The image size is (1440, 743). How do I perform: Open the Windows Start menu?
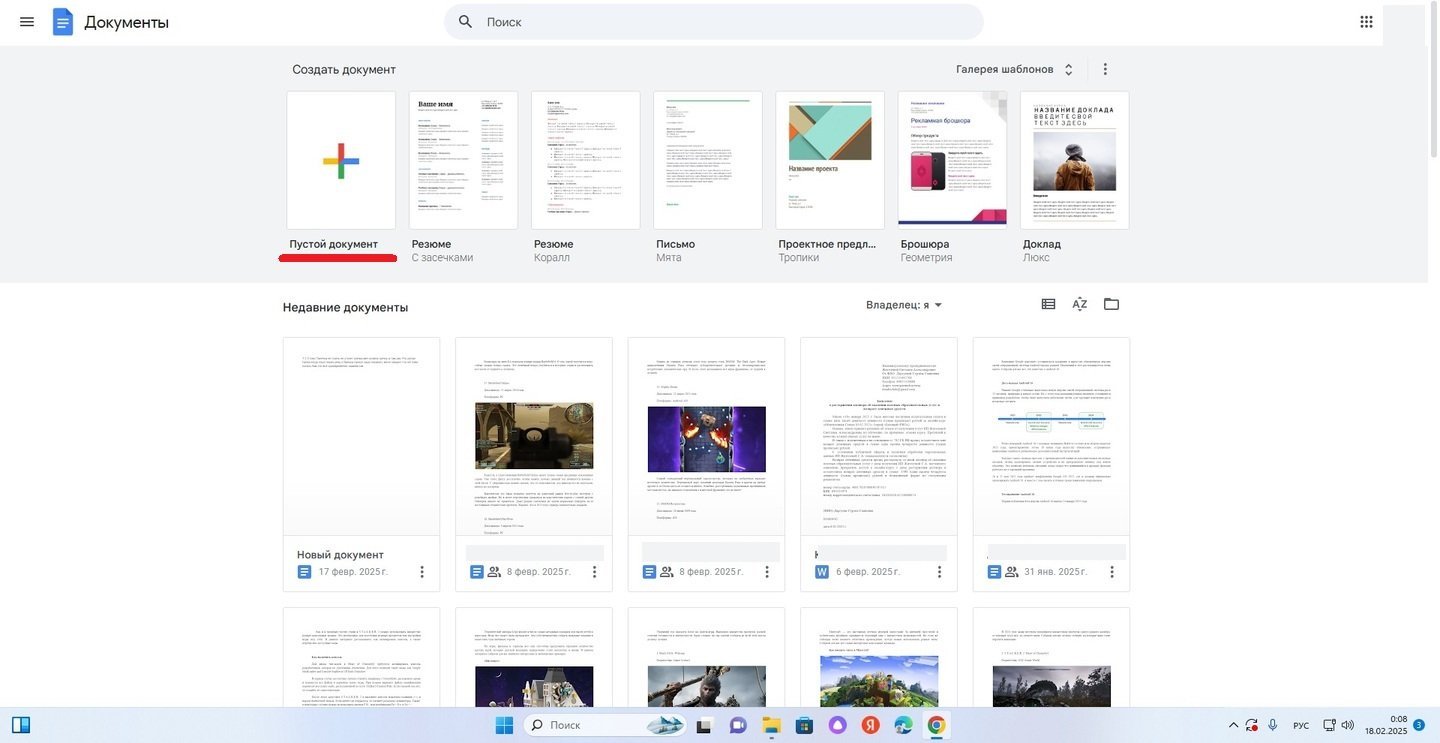click(504, 725)
